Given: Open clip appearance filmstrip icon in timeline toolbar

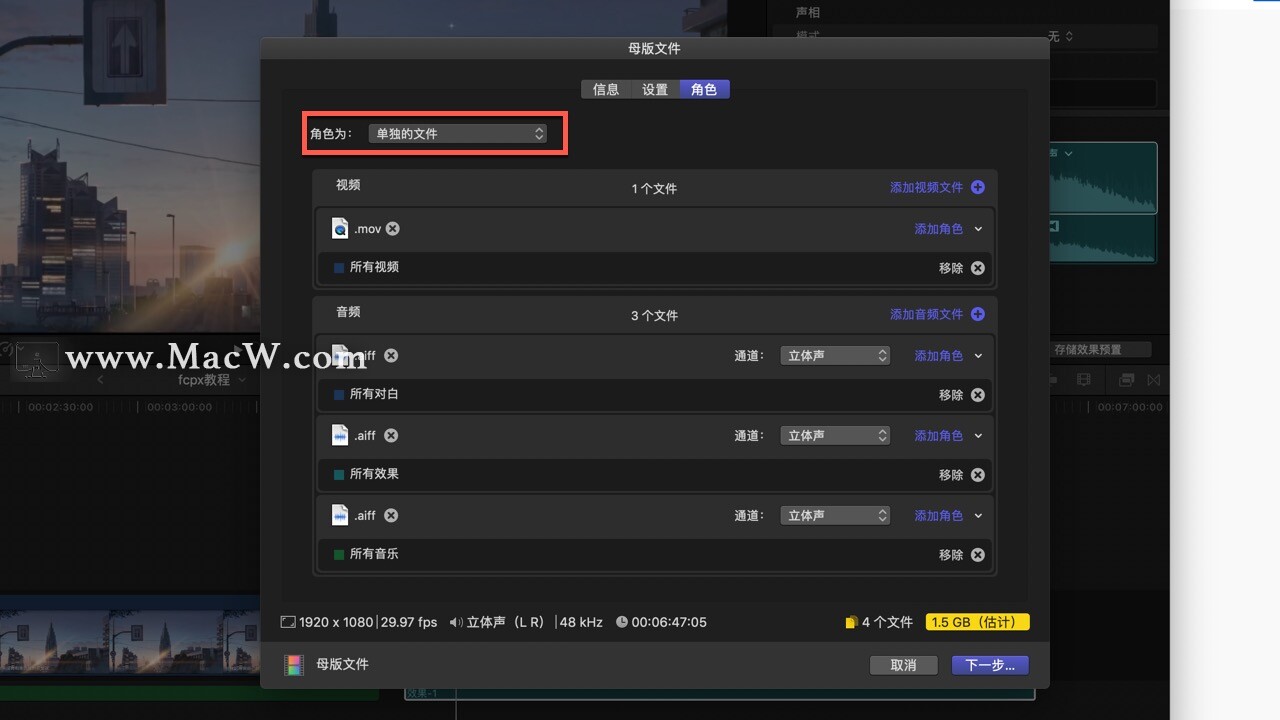Looking at the screenshot, I should pyautogui.click(x=1083, y=380).
